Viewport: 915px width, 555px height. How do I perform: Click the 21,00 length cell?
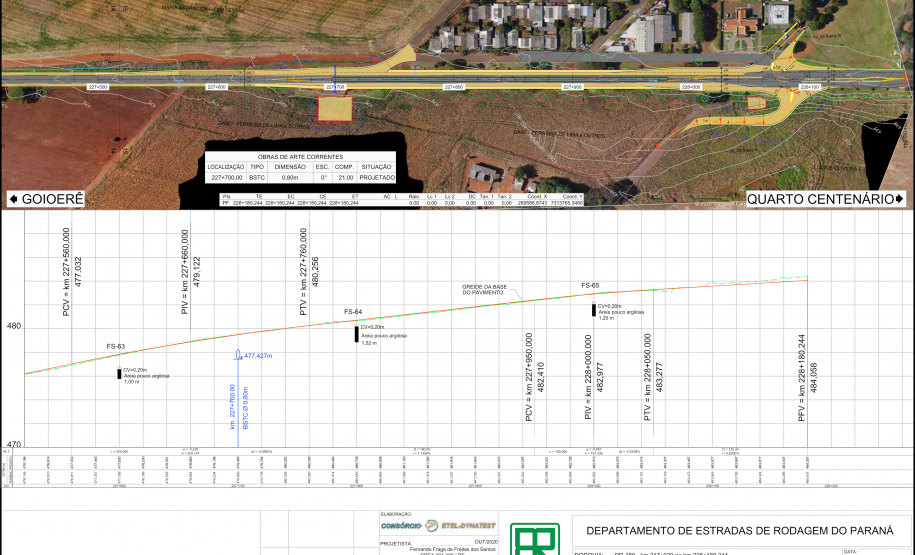[345, 177]
